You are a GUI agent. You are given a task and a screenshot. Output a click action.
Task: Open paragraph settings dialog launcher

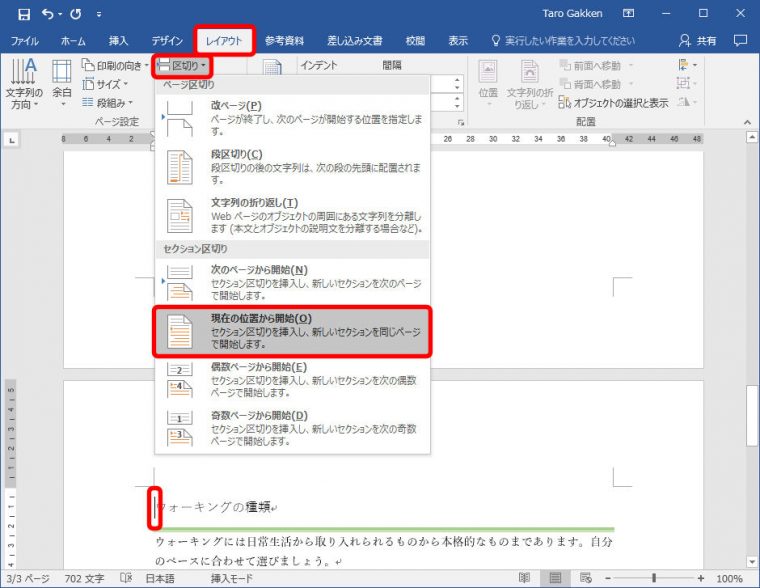(x=461, y=123)
